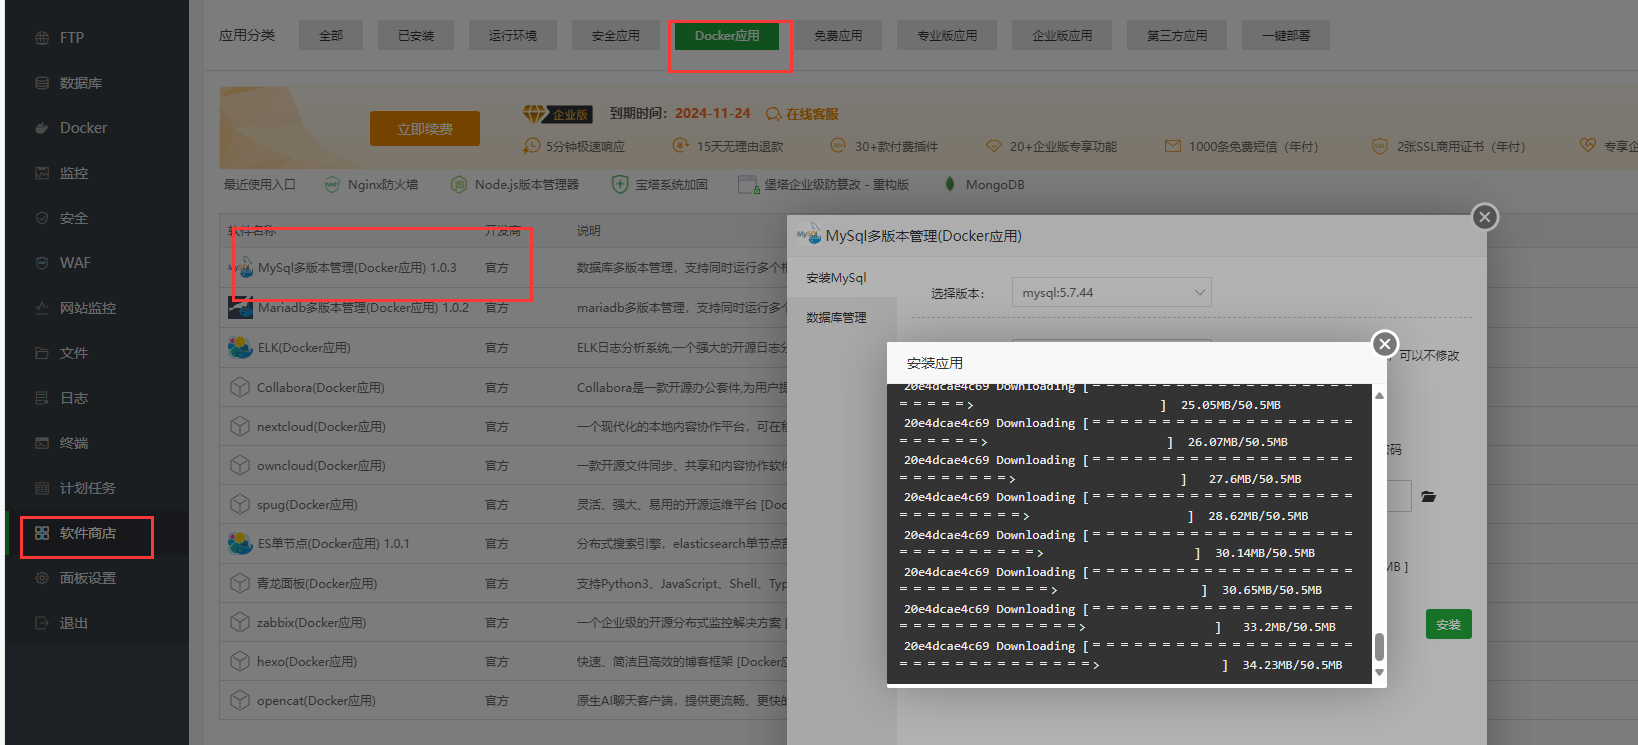
Task: Select the 一键部署 category tab
Action: tap(1286, 35)
